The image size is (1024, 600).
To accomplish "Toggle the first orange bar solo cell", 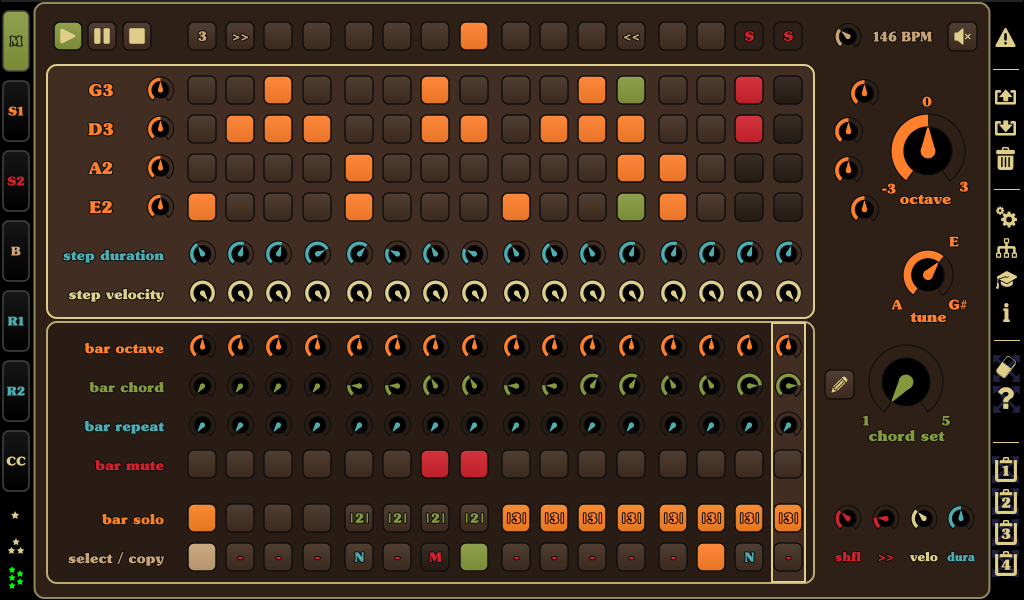I will pyautogui.click(x=202, y=518).
